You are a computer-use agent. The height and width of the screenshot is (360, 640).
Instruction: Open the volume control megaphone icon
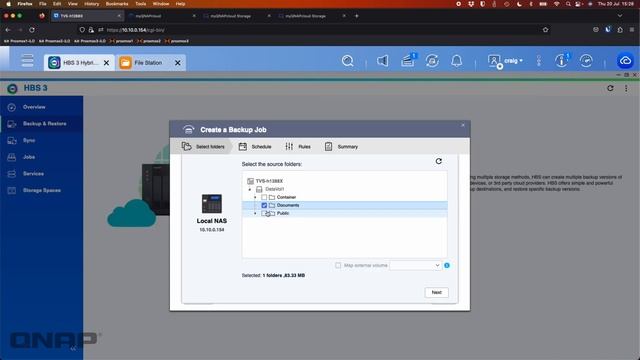coord(382,61)
